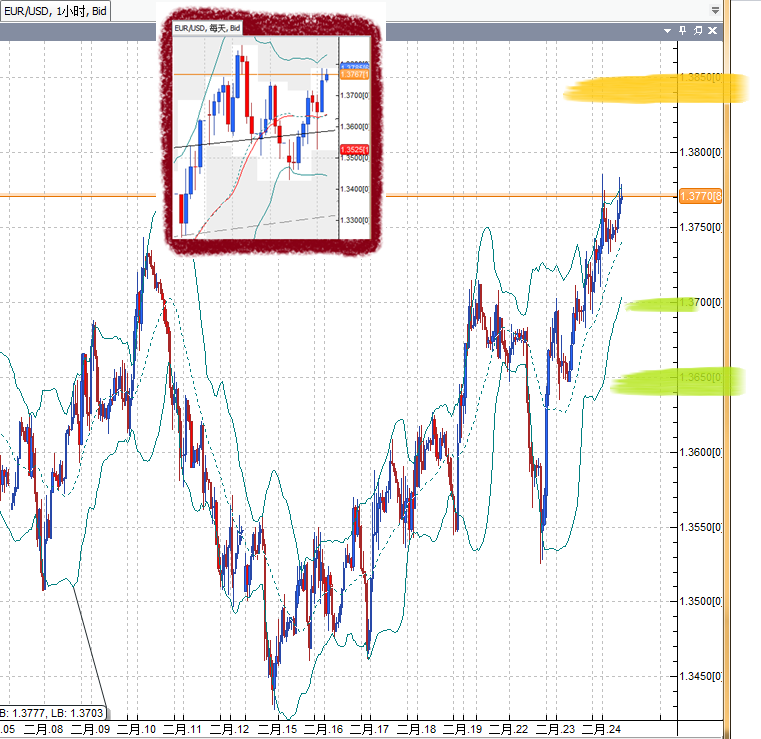761x739 pixels.
Task: Click the 二月.19 date label
Action: pos(462,729)
